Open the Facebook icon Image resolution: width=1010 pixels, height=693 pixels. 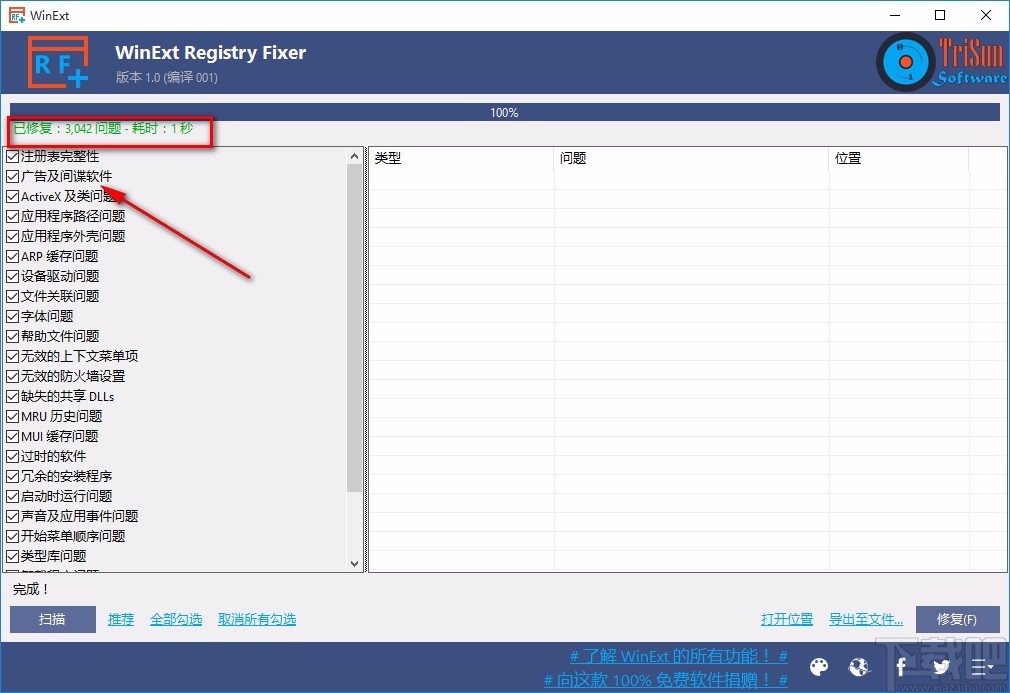[899, 667]
